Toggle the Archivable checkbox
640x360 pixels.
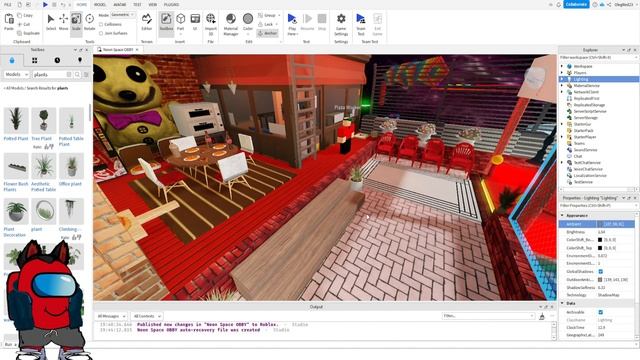[x=600, y=312]
